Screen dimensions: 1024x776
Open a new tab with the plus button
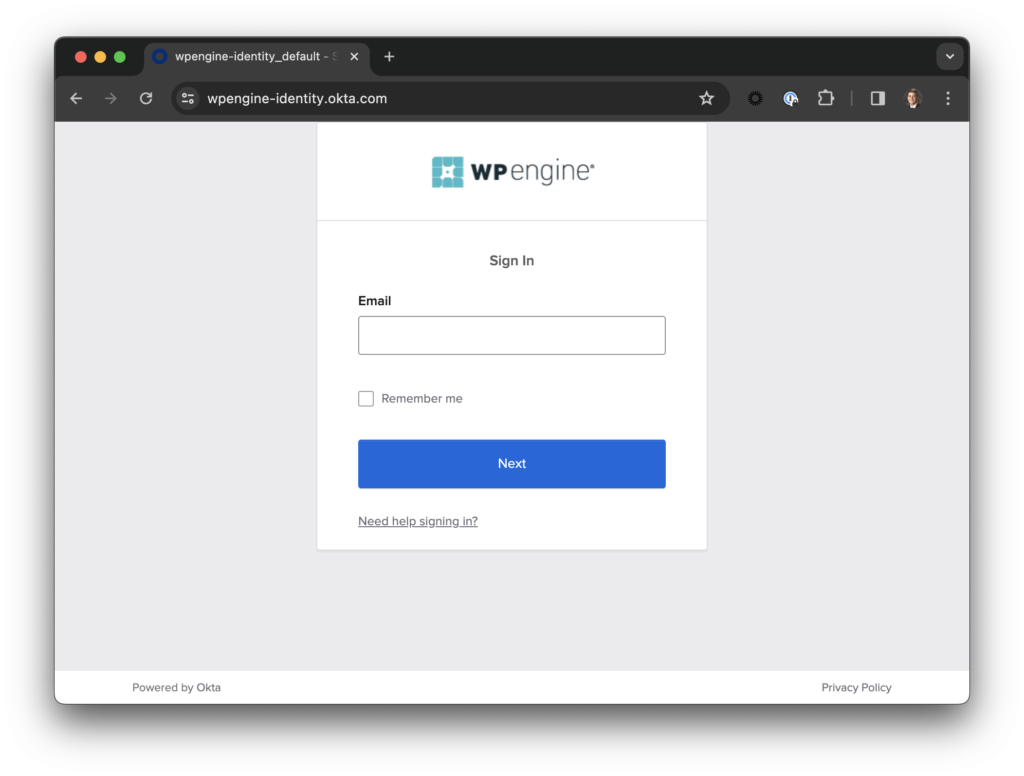(389, 57)
